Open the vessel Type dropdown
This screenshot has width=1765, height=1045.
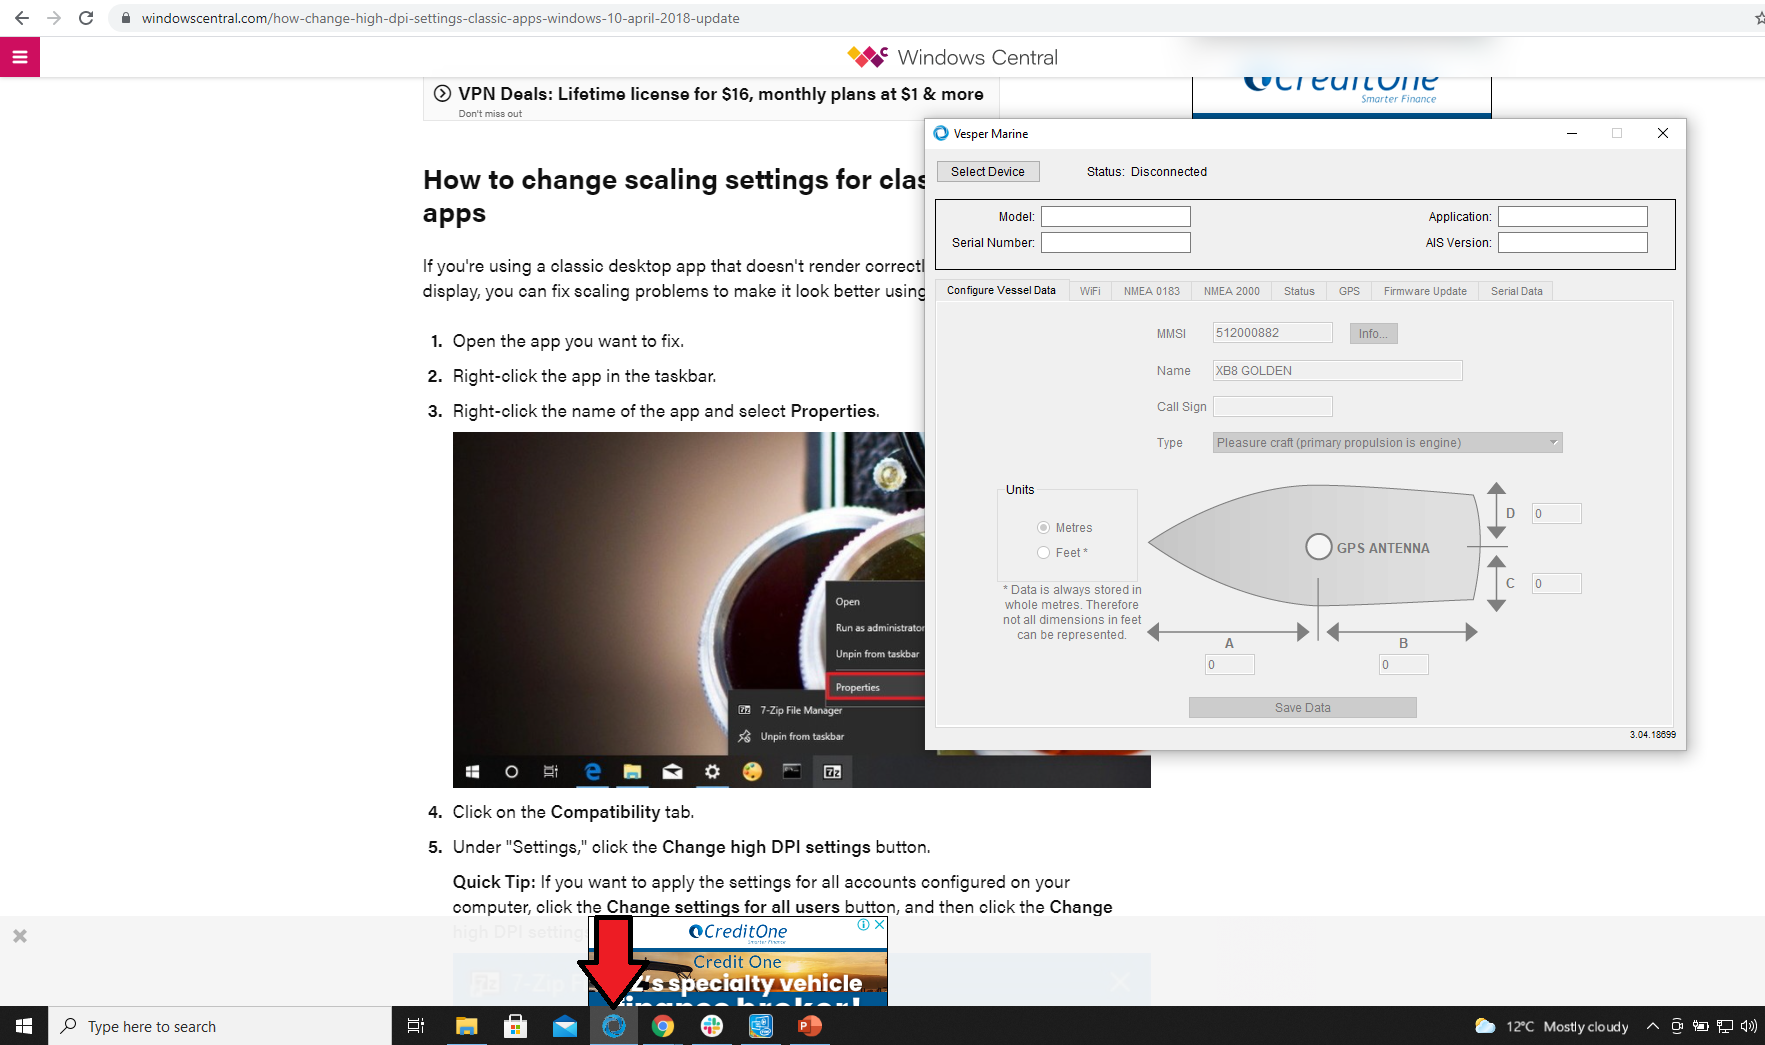click(1387, 443)
